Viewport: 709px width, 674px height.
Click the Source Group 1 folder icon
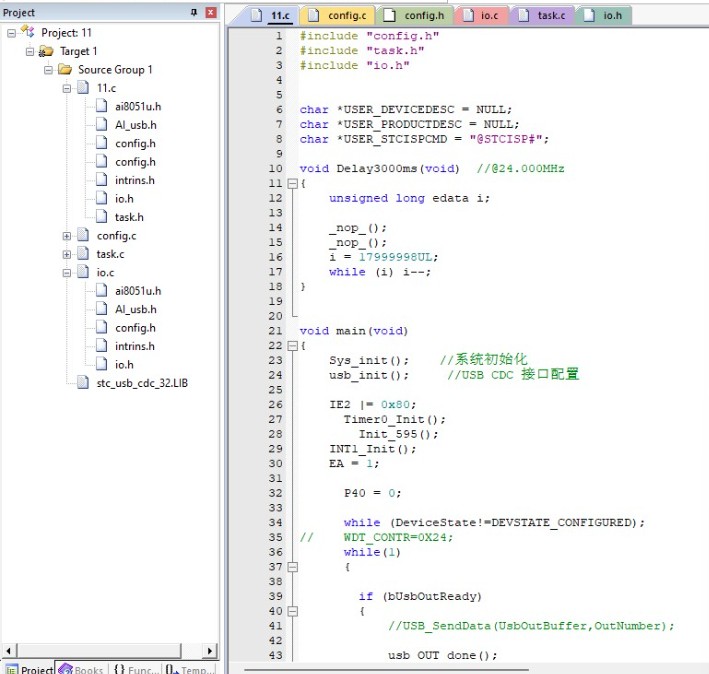click(65, 70)
